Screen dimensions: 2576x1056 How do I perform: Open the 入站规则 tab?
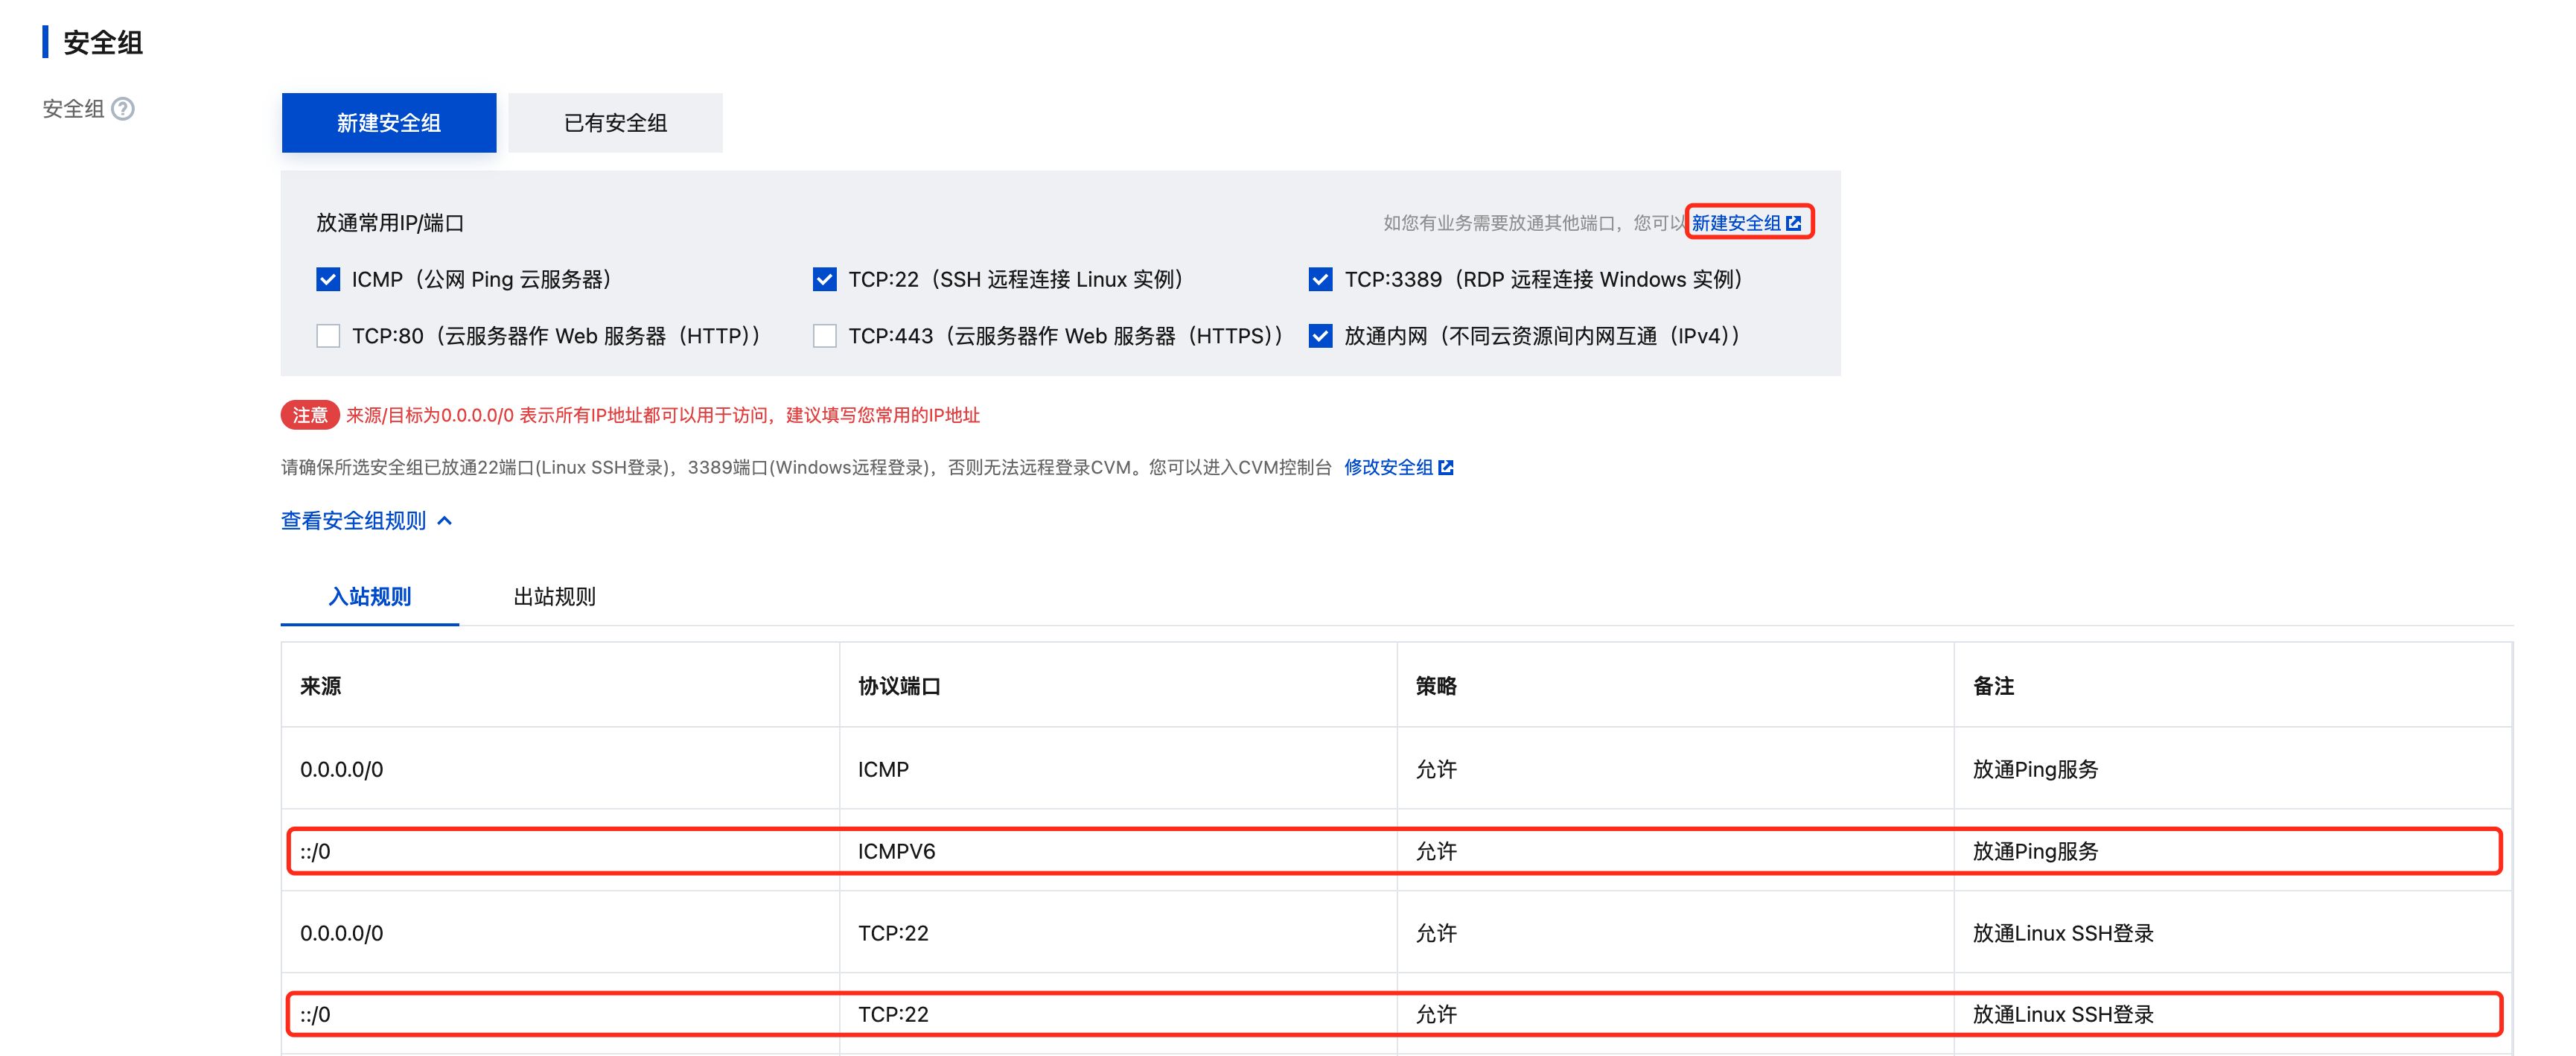(369, 597)
